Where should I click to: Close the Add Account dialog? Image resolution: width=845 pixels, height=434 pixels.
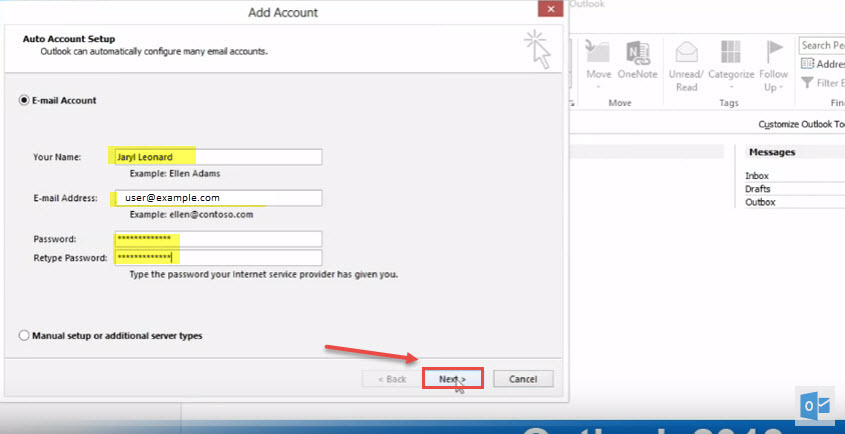[x=550, y=9]
